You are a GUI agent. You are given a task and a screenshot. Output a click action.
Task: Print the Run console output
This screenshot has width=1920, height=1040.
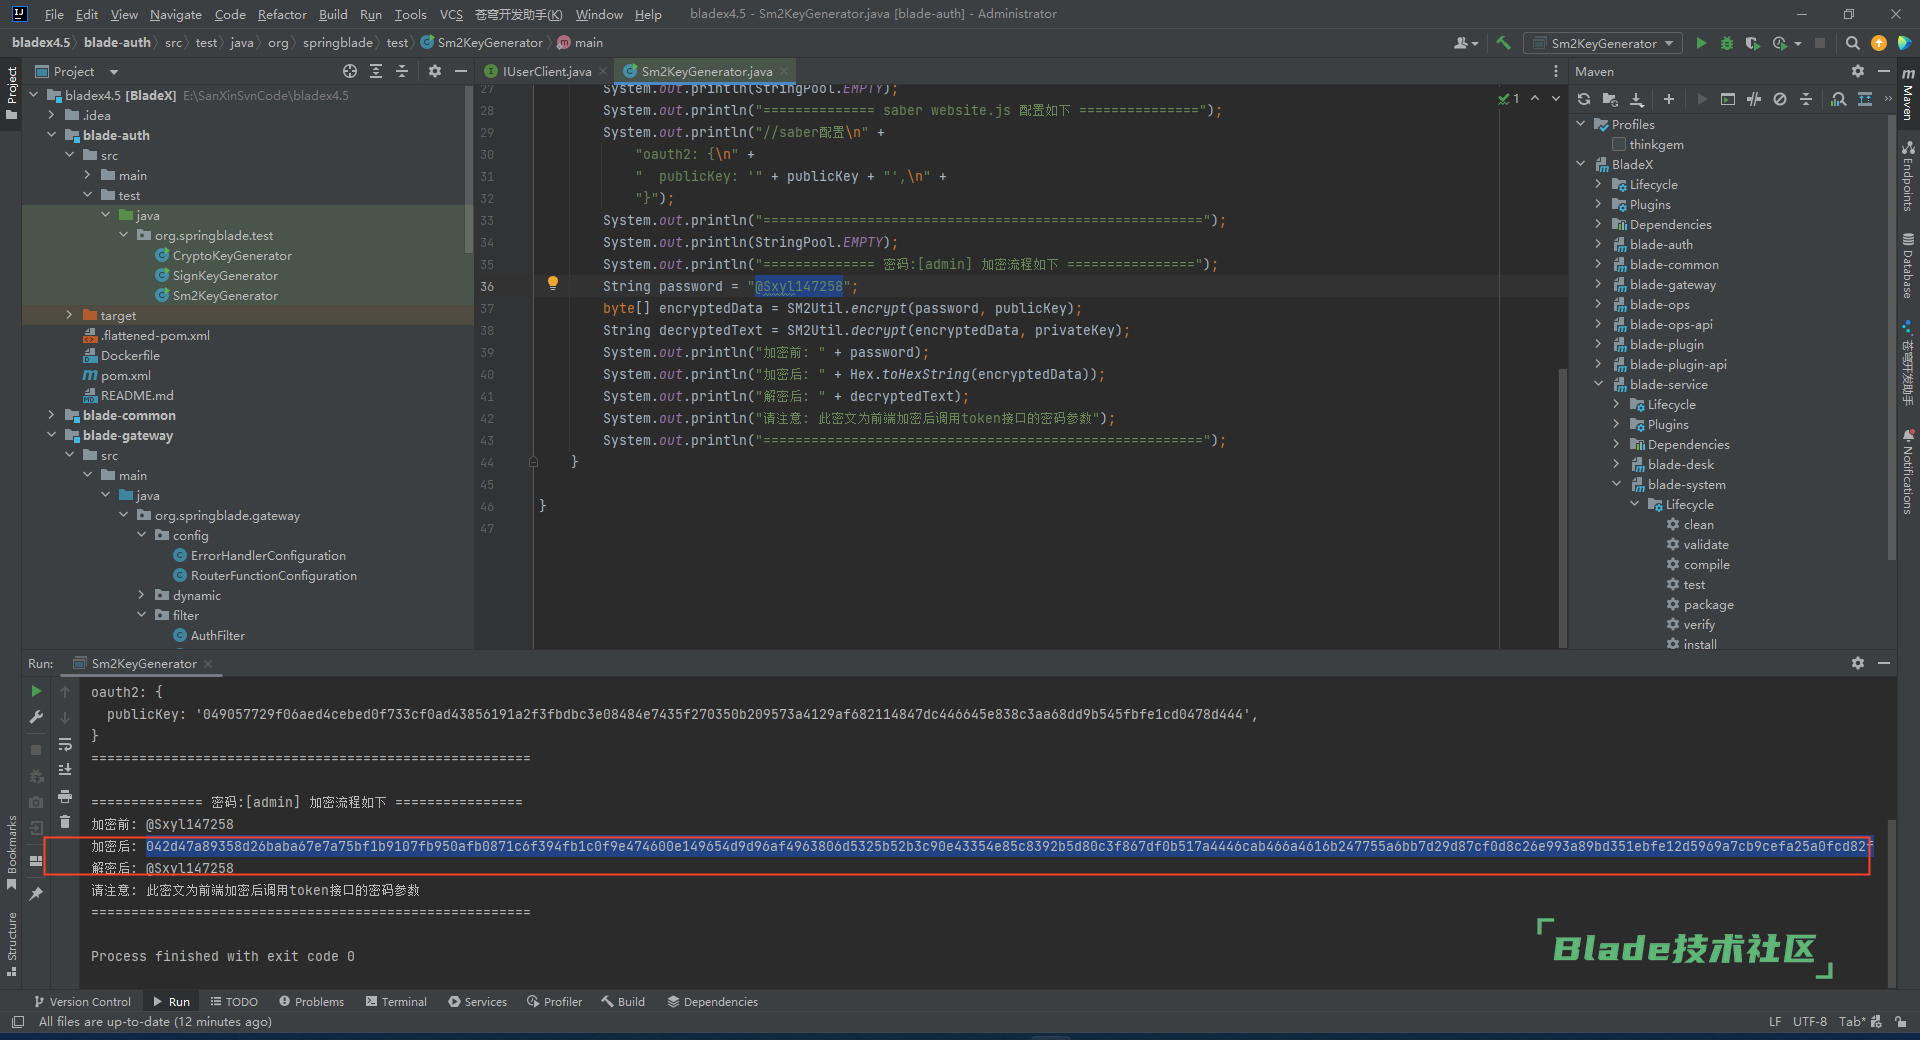pyautogui.click(x=65, y=796)
